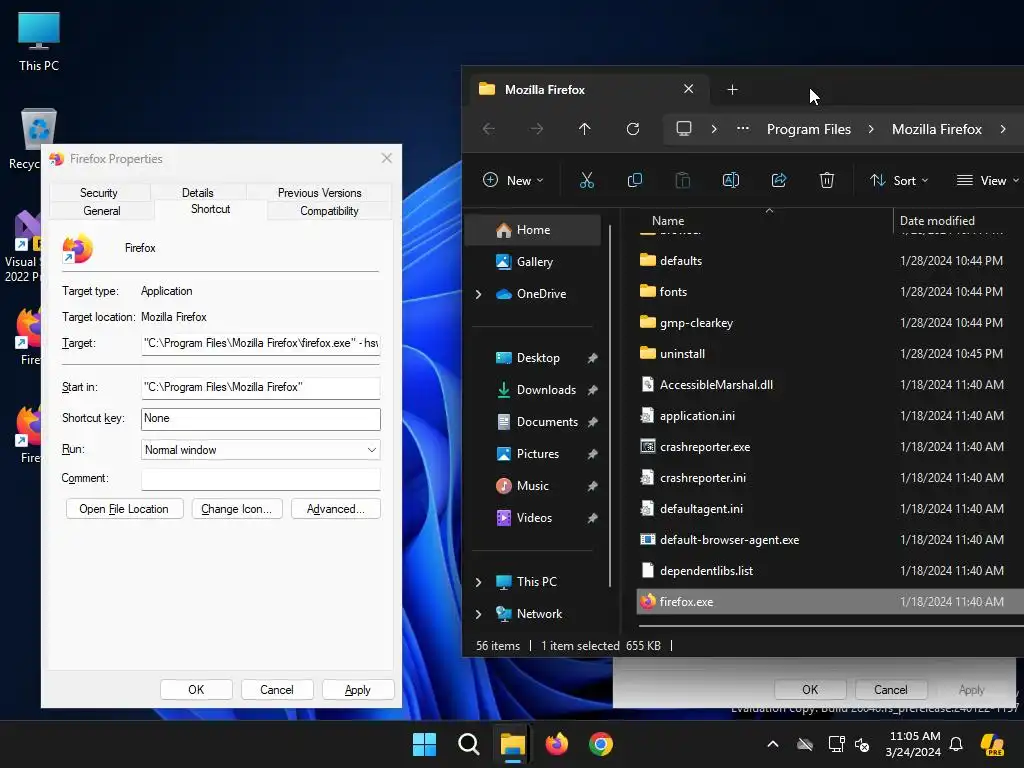This screenshot has width=1024, height=768.
Task: Click pin icon next to Music
Action: (x=592, y=486)
